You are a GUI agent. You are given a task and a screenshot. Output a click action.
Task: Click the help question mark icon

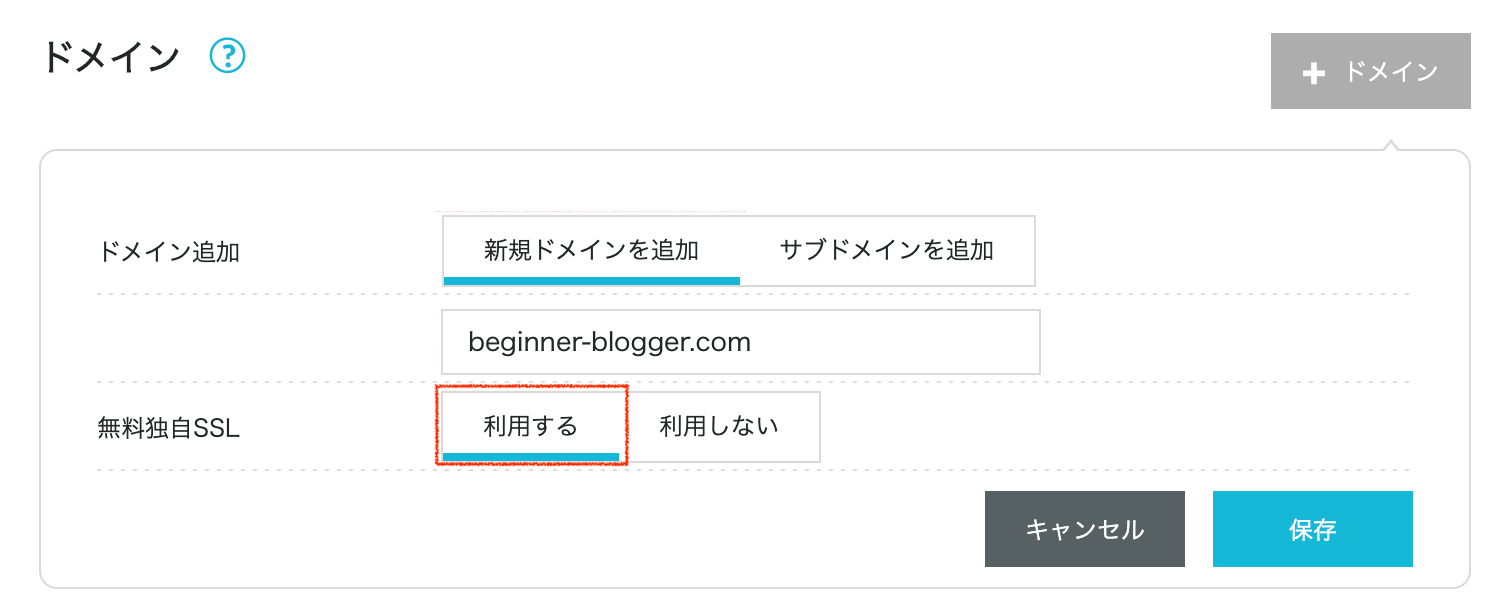click(x=228, y=55)
